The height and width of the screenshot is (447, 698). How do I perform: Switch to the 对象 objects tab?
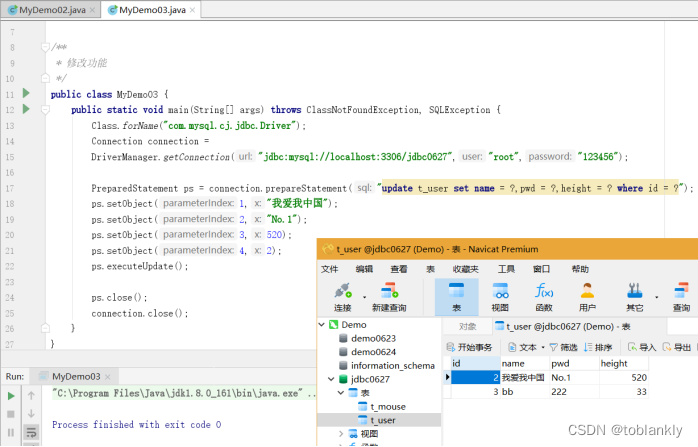[x=468, y=327]
